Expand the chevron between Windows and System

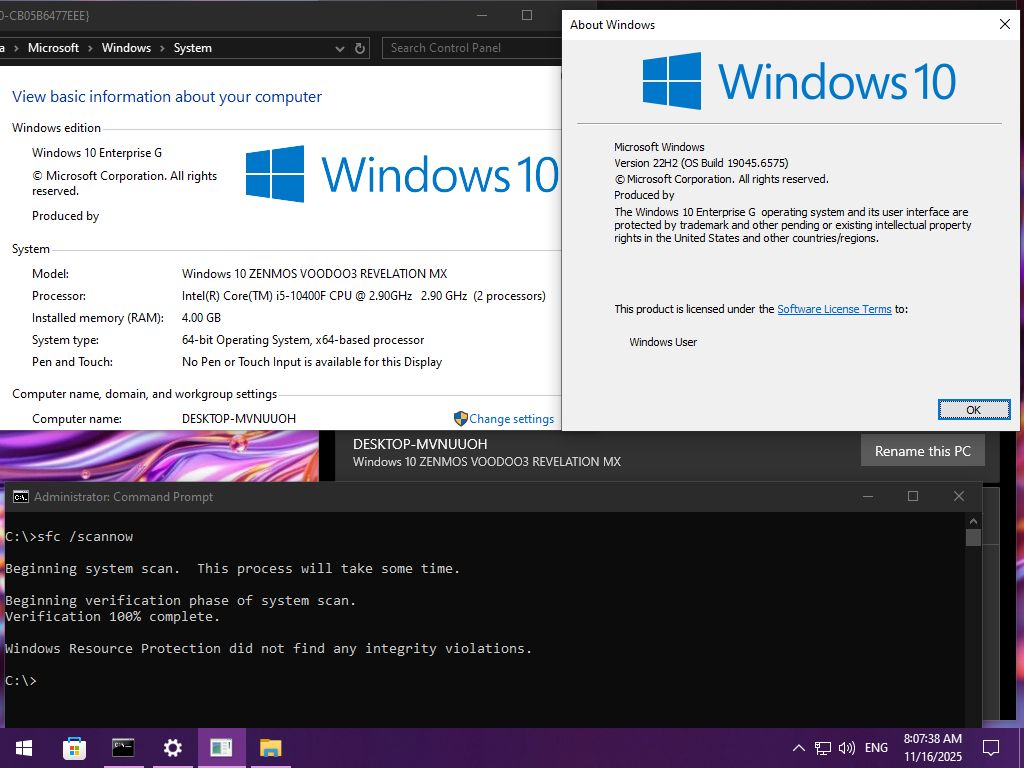pos(162,48)
